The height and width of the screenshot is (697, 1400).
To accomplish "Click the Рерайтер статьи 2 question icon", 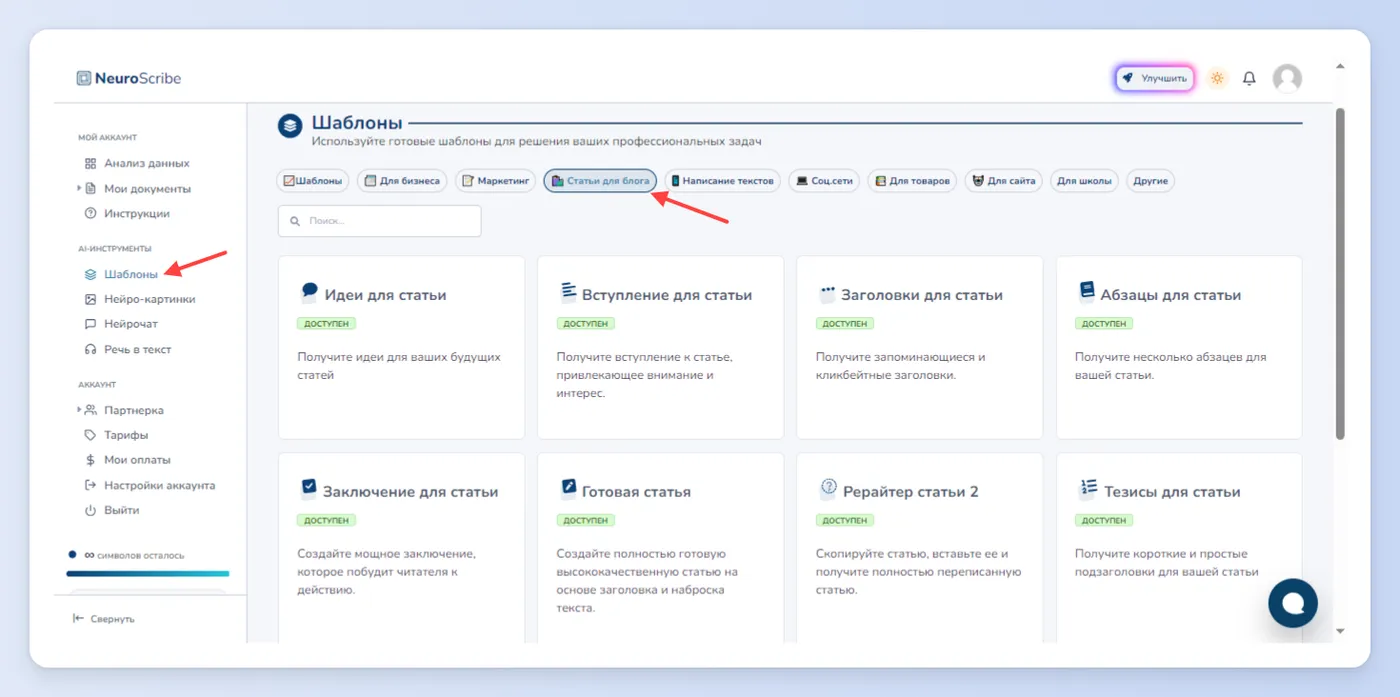I will [x=828, y=489].
